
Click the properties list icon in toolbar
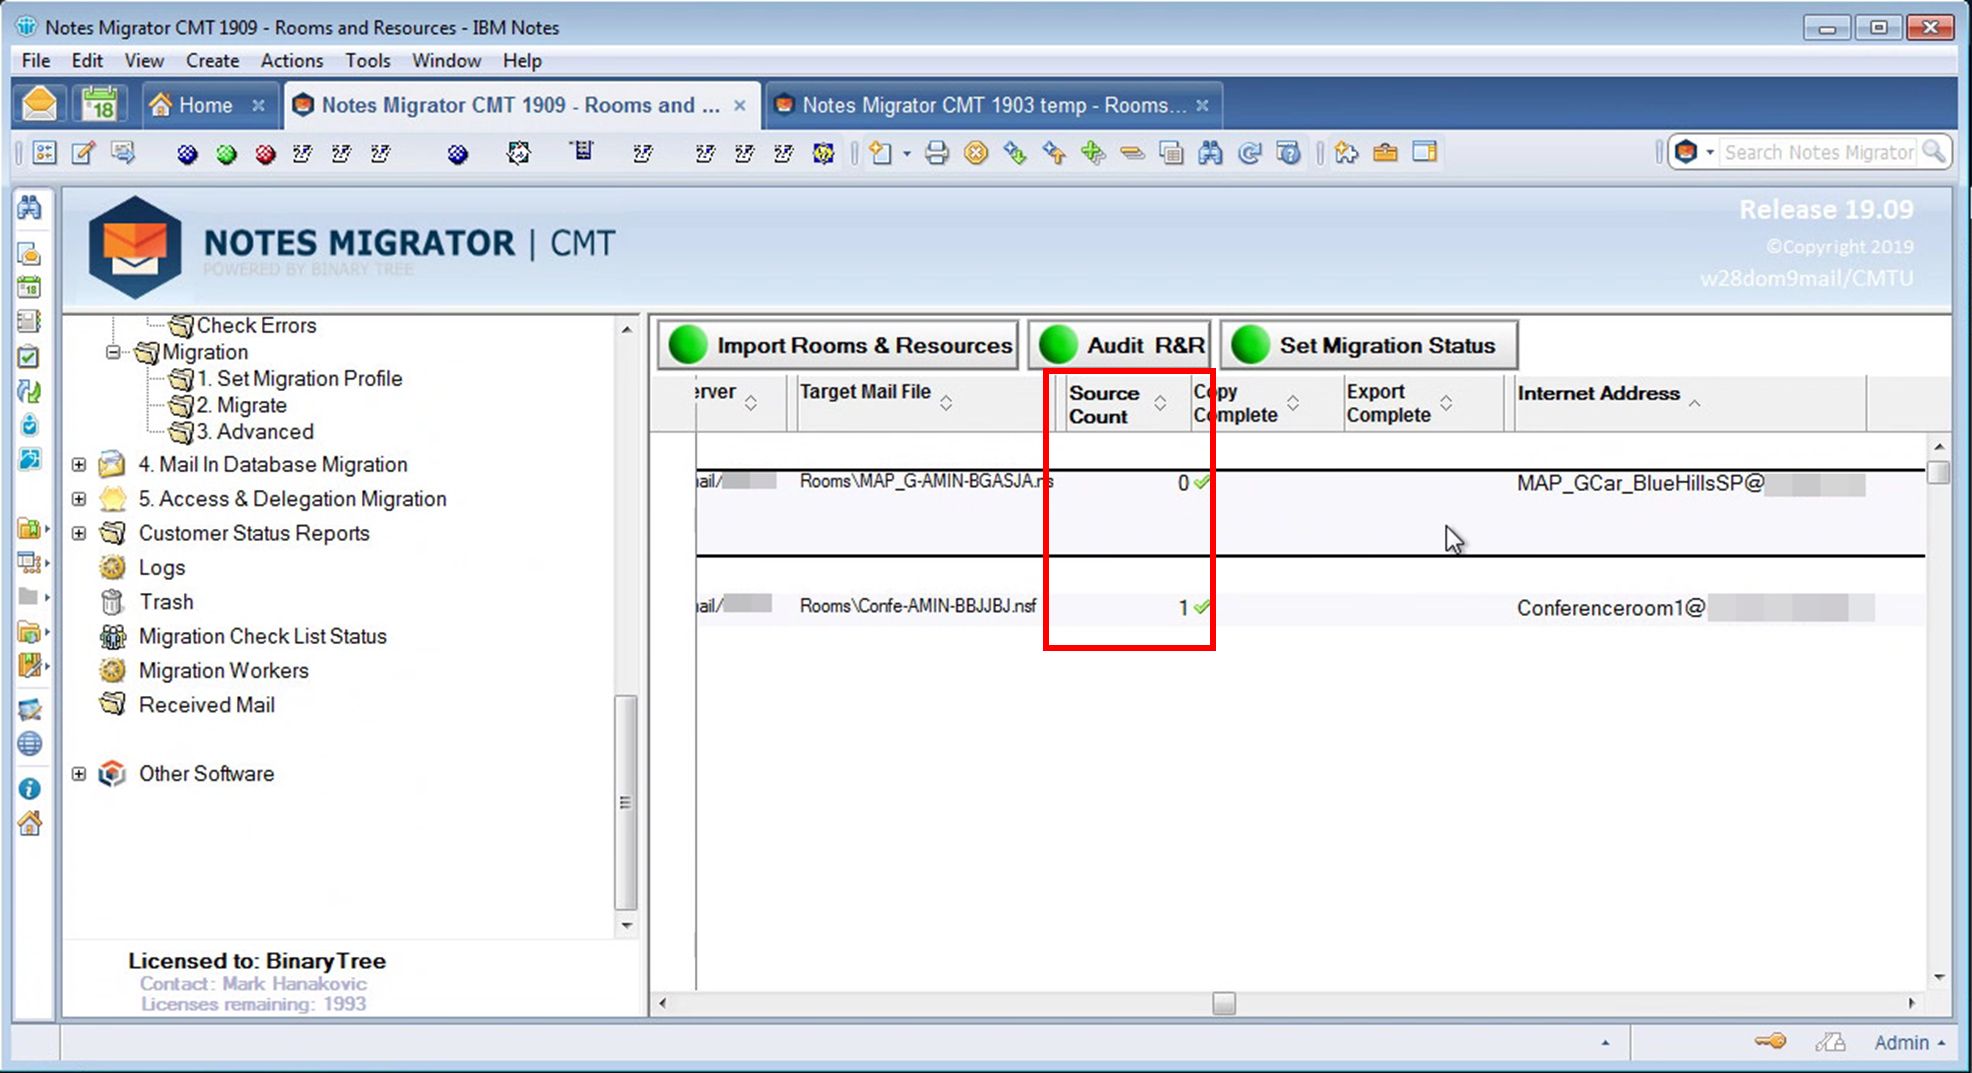(x=45, y=153)
